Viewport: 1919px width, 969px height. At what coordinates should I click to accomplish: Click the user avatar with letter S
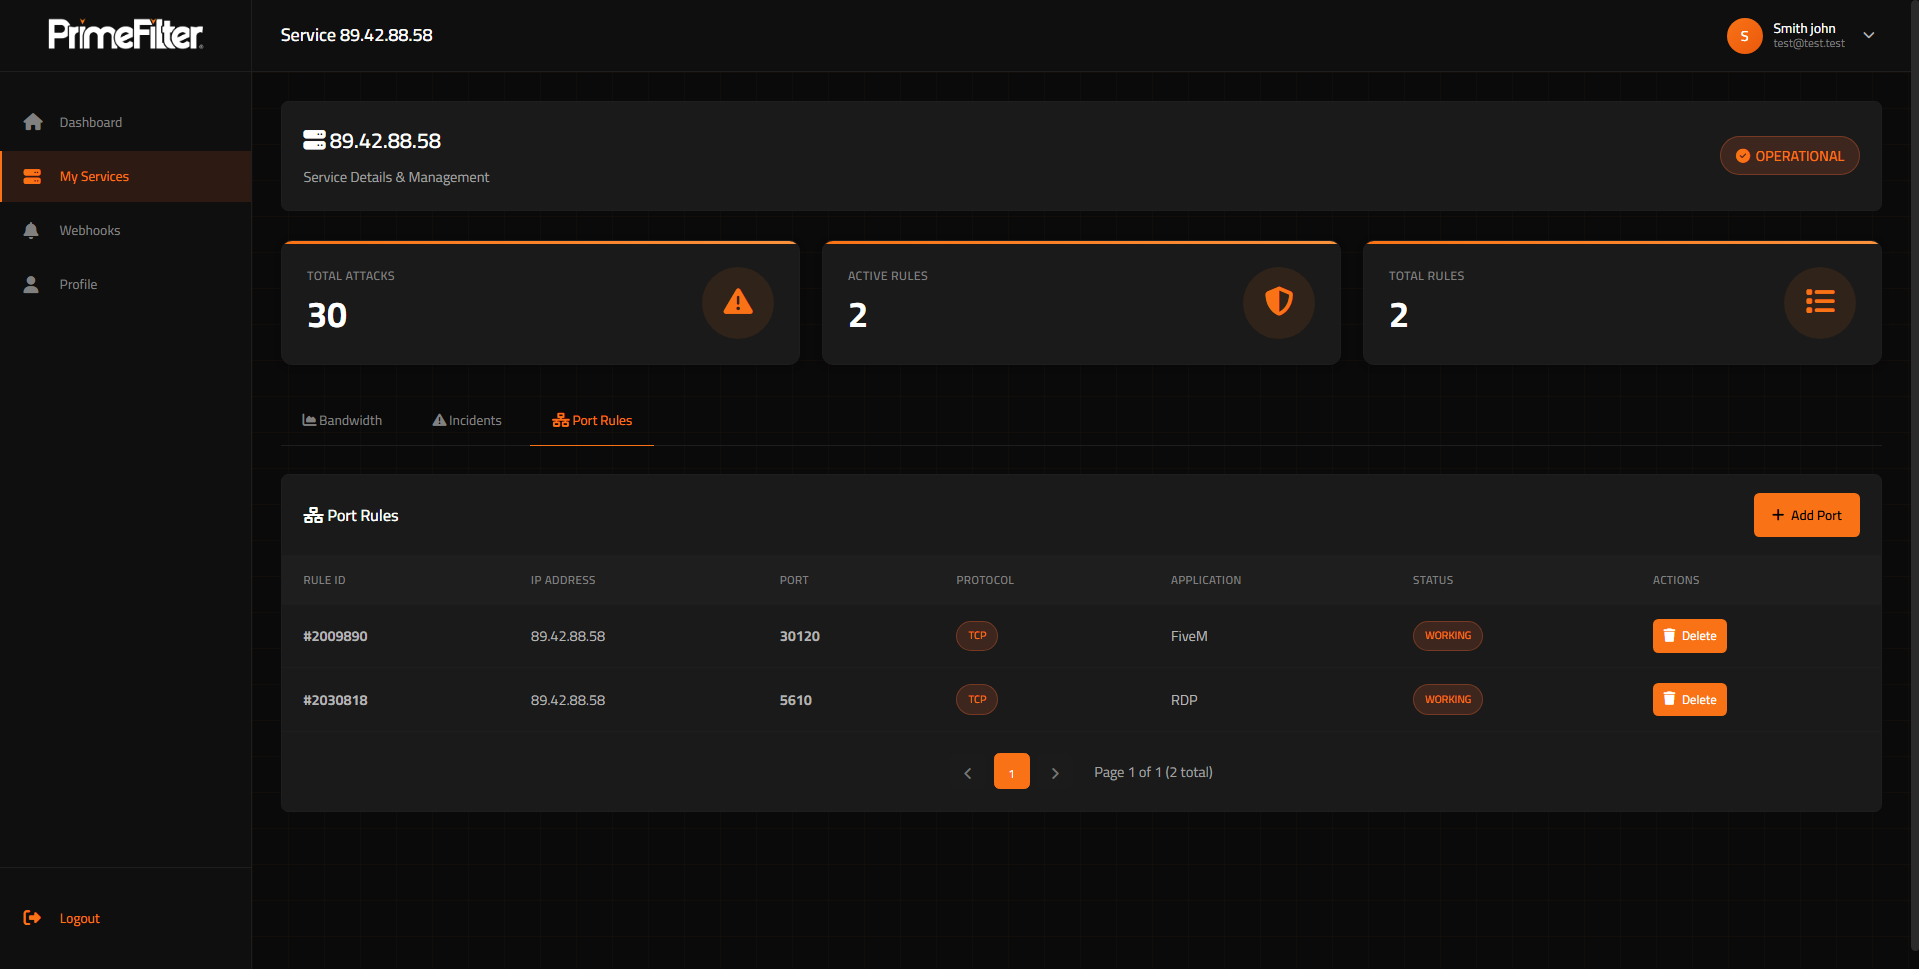[x=1744, y=36]
